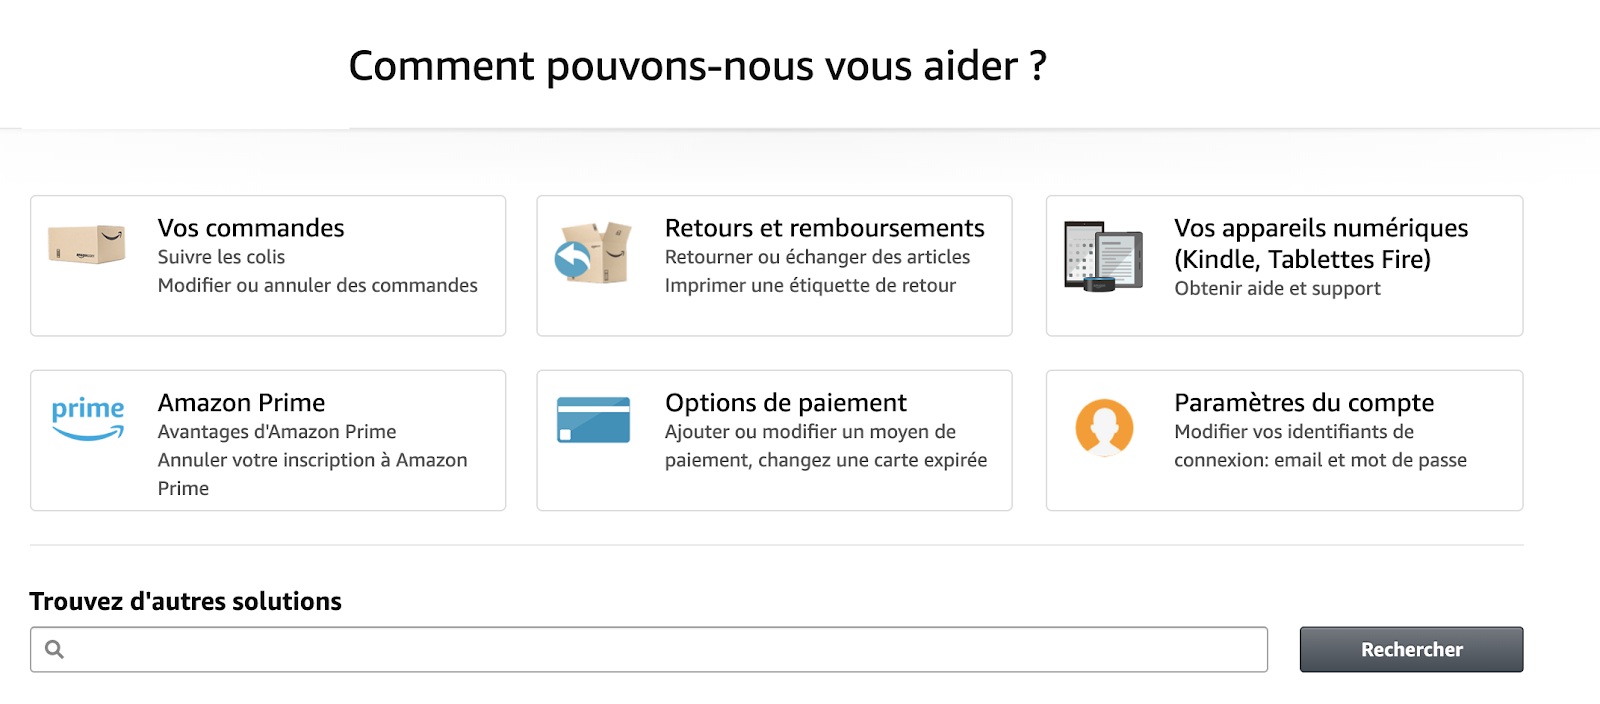Screen dimensions: 1600x704
Task: Open the Vos commandes help card
Action: pos(250,227)
